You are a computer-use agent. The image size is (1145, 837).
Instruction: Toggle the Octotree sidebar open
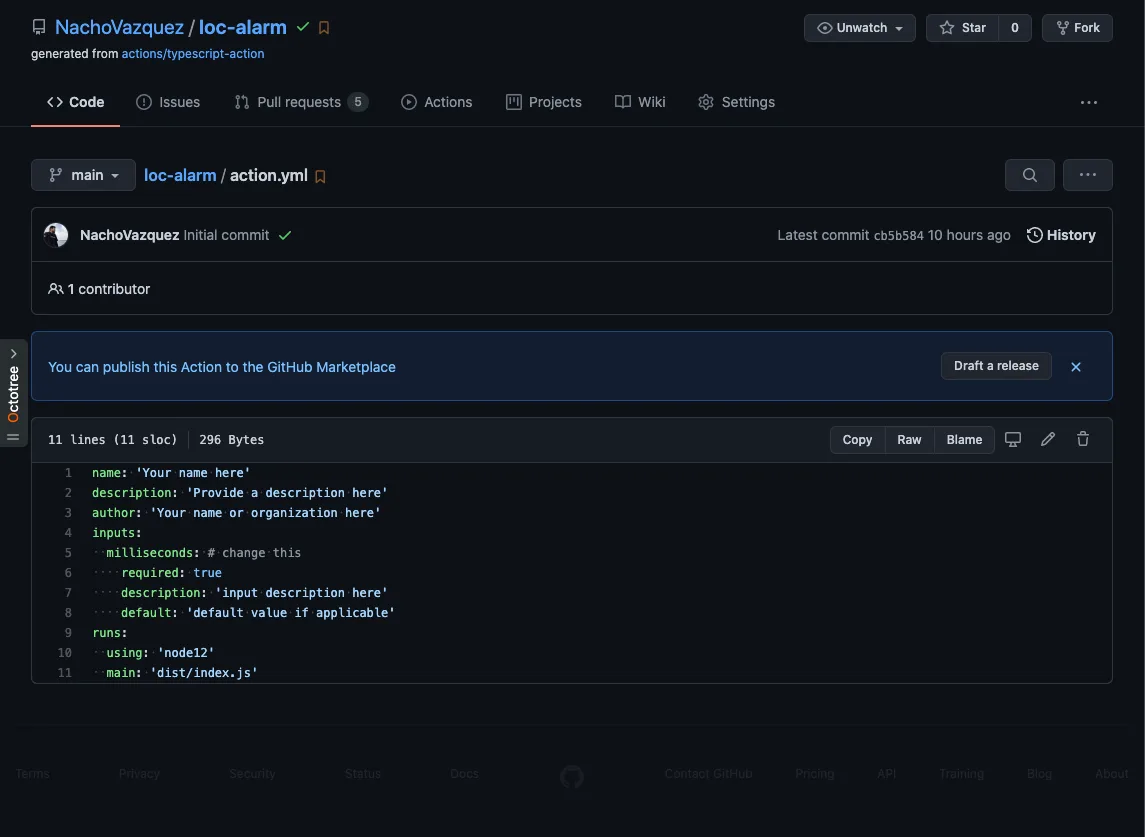pyautogui.click(x=13, y=436)
